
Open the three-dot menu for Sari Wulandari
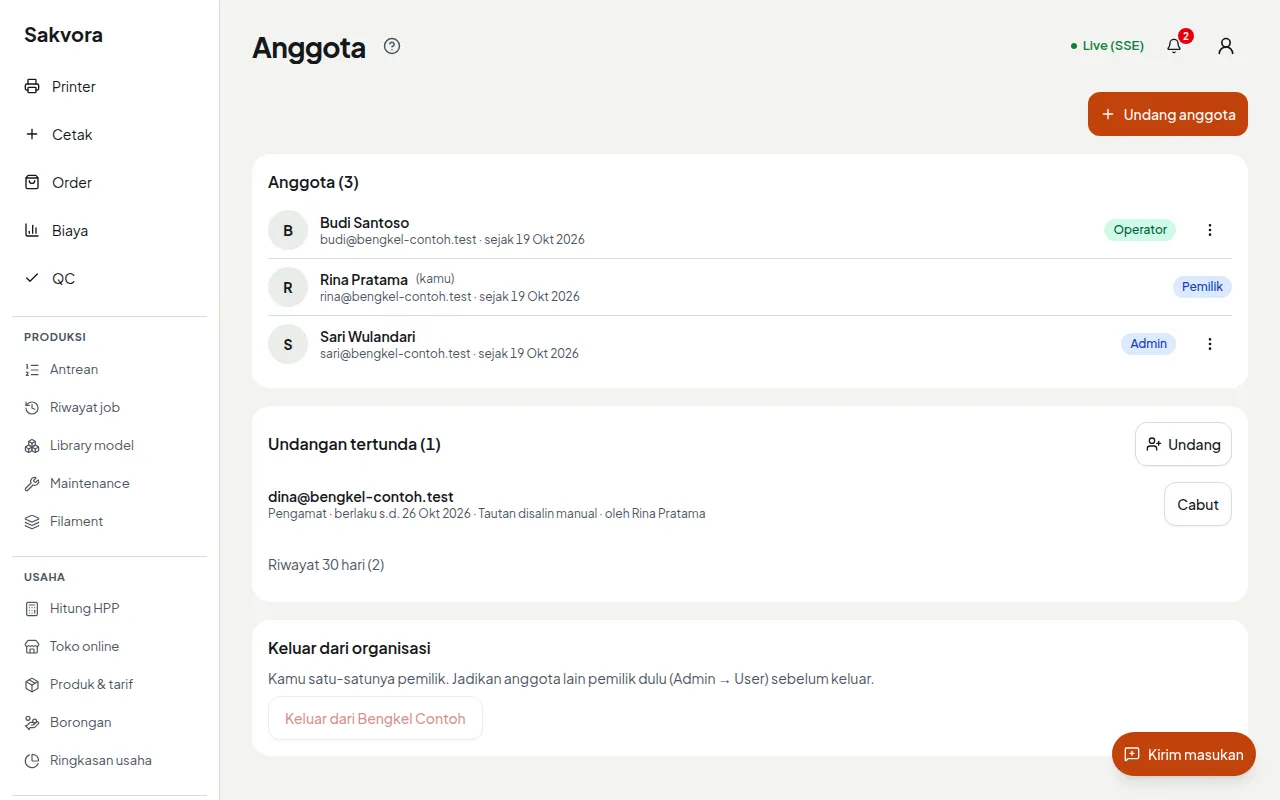coord(1210,344)
